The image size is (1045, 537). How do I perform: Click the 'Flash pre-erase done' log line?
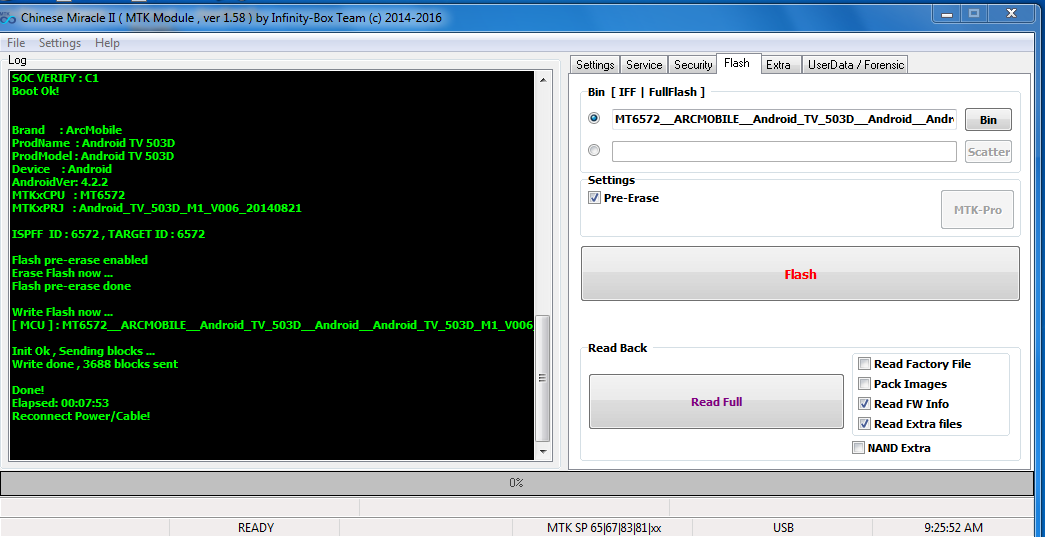click(71, 286)
